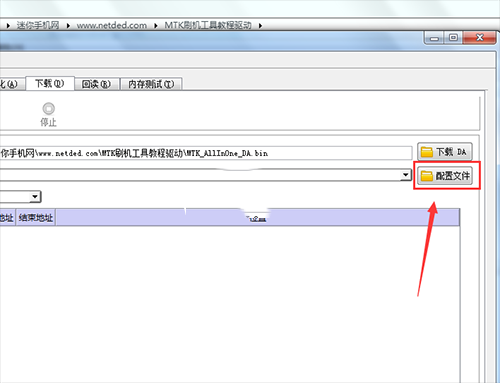Switch to the 回读(R) tab

96,84
